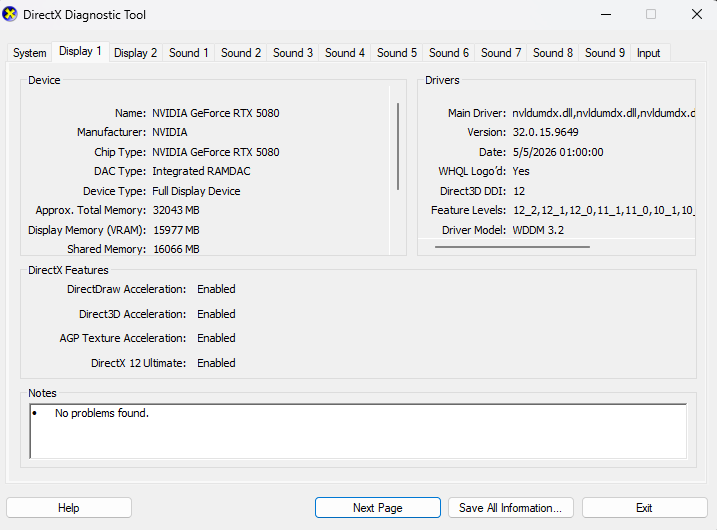Go to the Sound 8 tab
This screenshot has height=530, width=717.
pos(553,53)
